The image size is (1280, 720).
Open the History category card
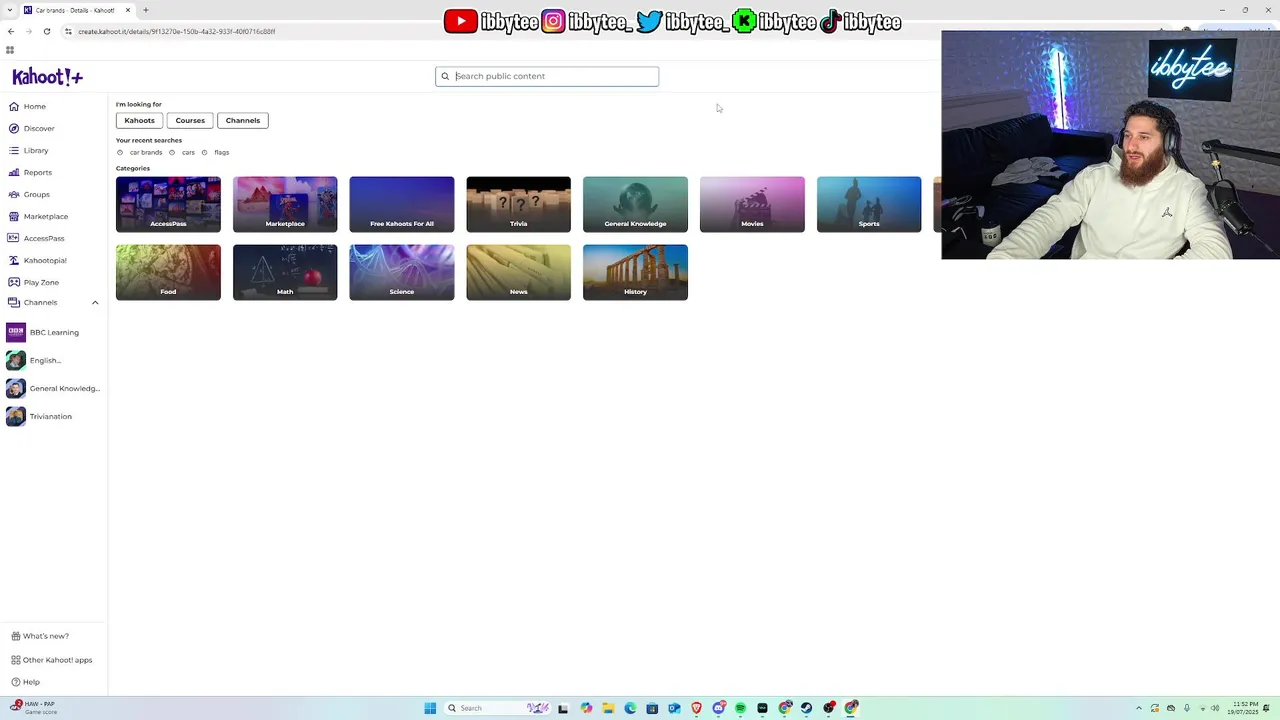pos(635,272)
